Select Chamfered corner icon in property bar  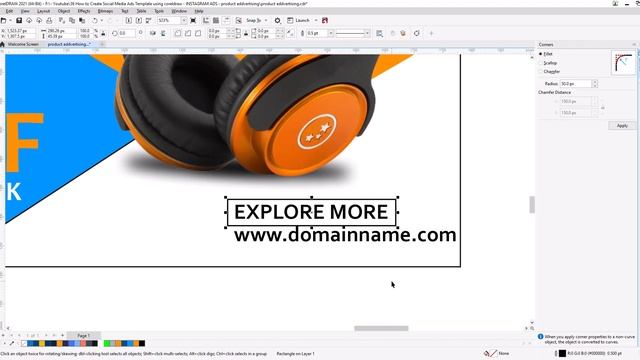pos(198,33)
